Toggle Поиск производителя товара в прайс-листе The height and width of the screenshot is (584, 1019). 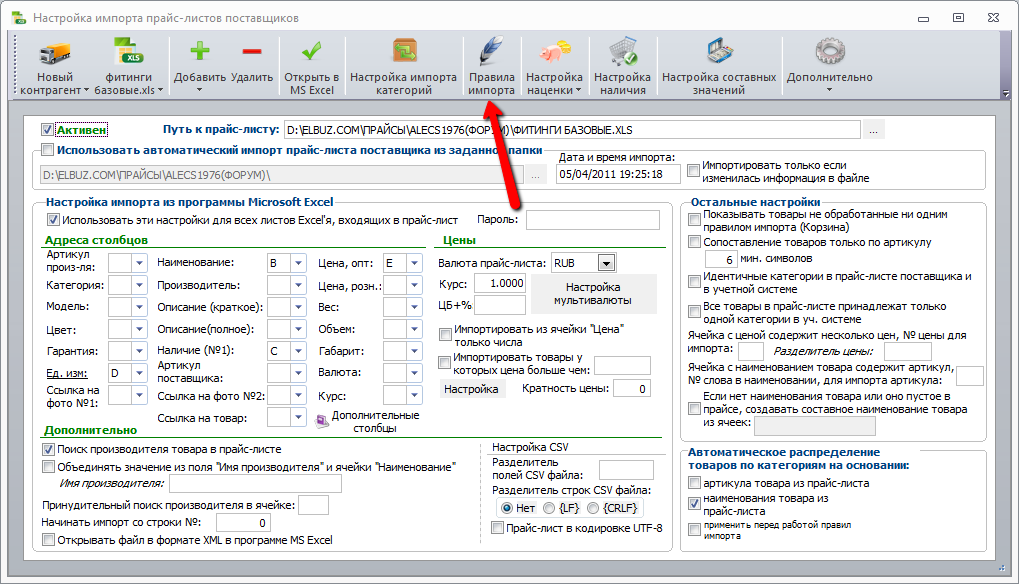(x=48, y=449)
